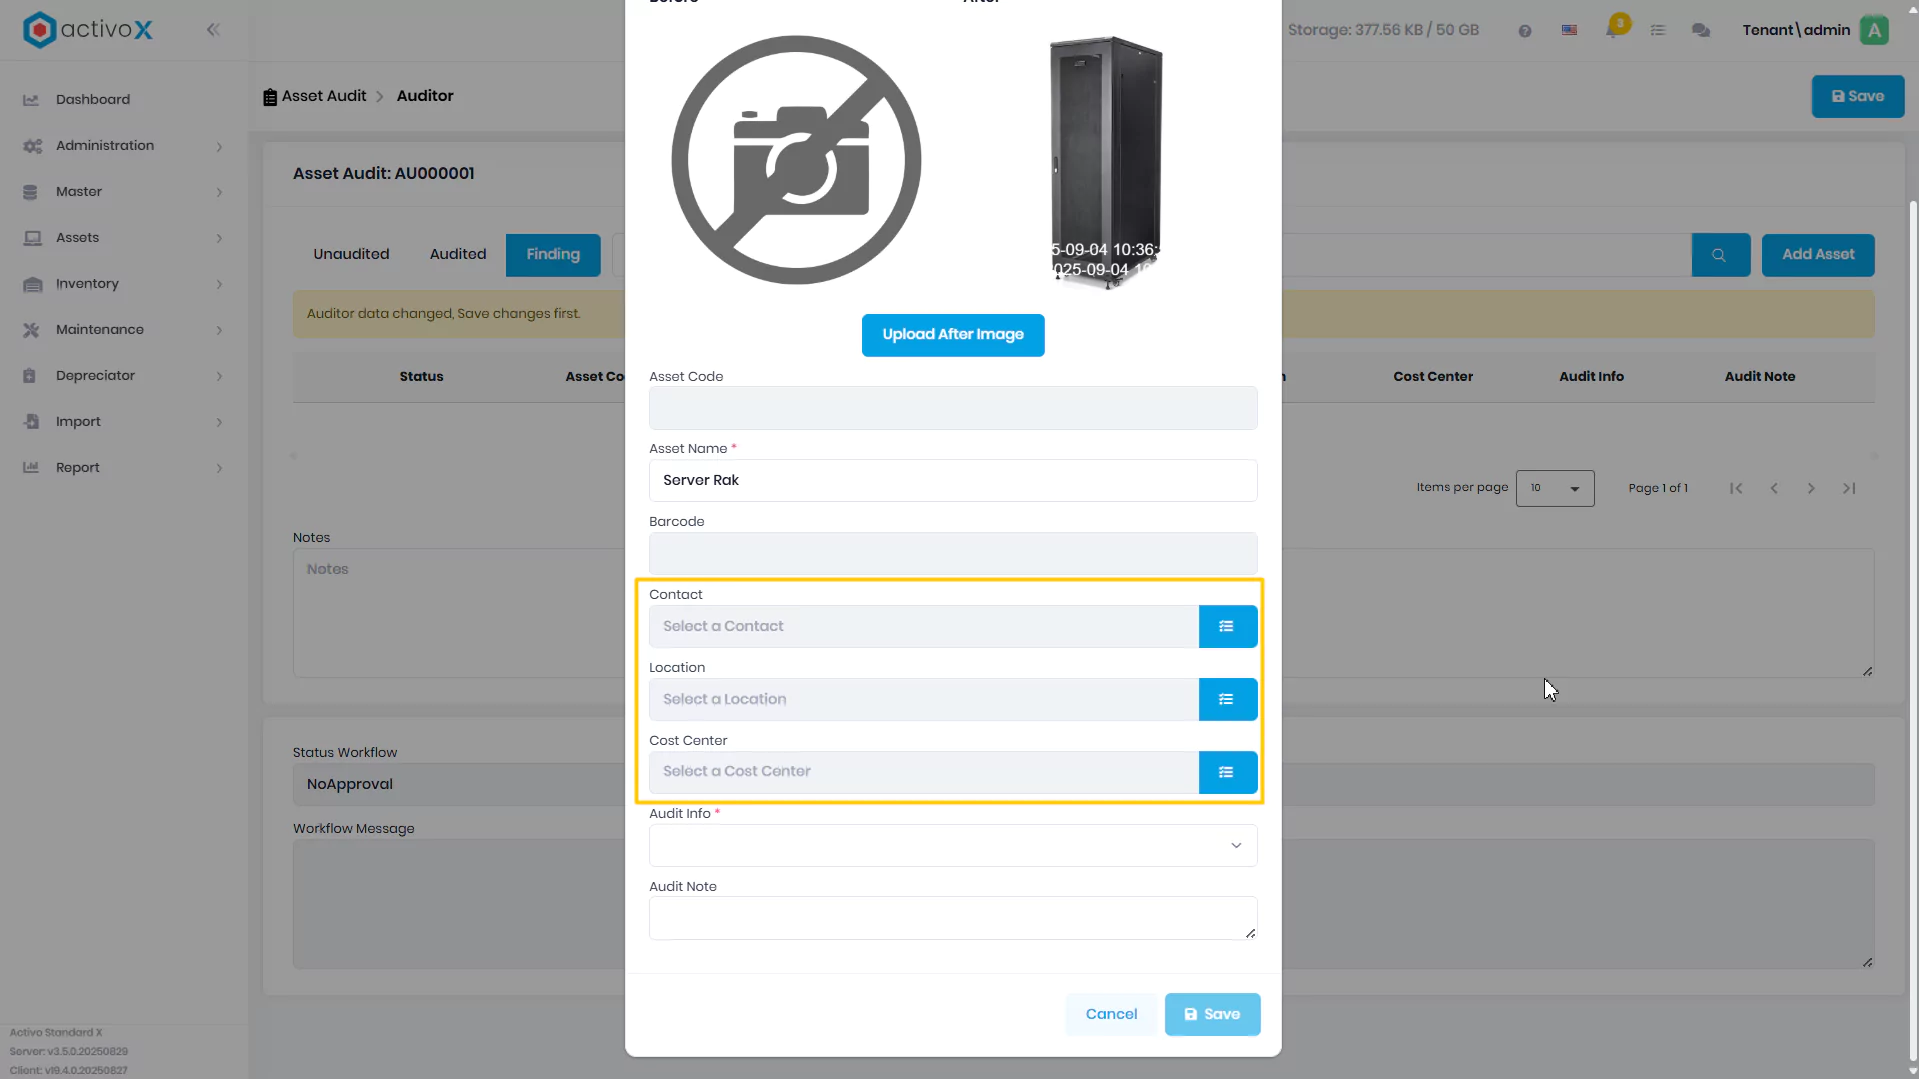This screenshot has height=1079, width=1919.
Task: Open Location selection list button
Action: (x=1227, y=699)
